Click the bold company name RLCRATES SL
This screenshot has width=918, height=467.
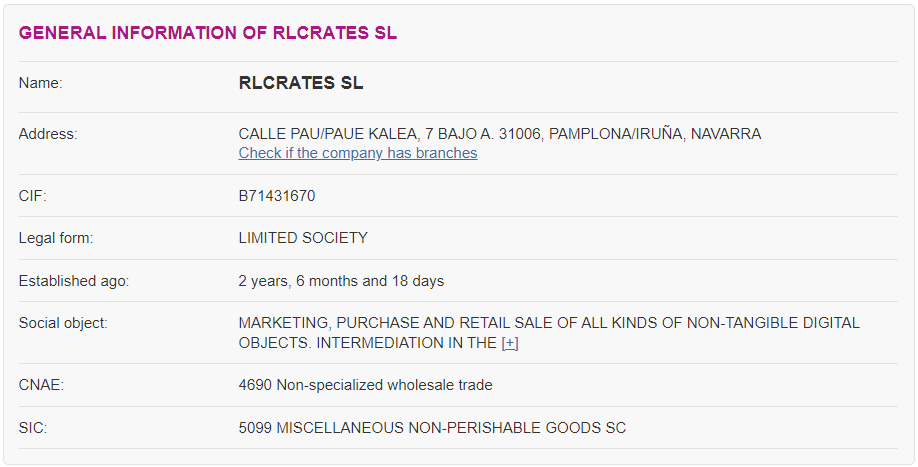point(301,83)
